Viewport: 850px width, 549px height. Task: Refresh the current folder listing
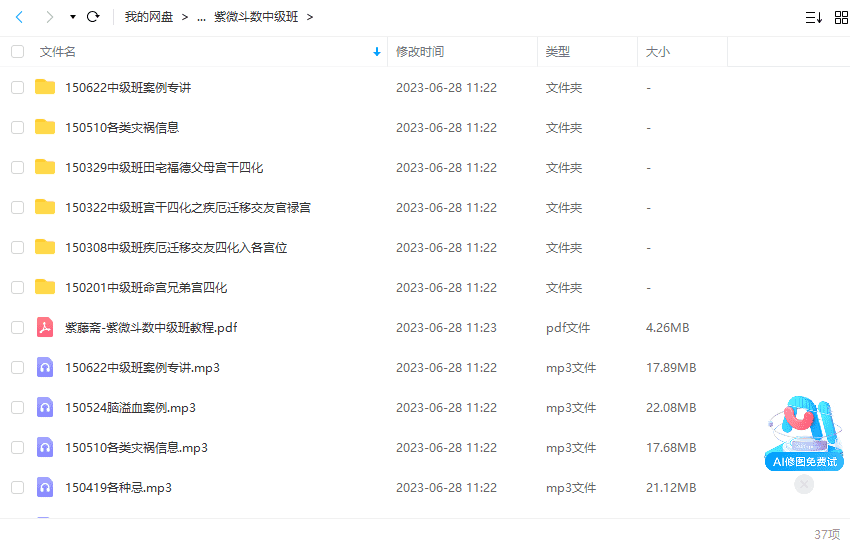[x=93, y=17]
